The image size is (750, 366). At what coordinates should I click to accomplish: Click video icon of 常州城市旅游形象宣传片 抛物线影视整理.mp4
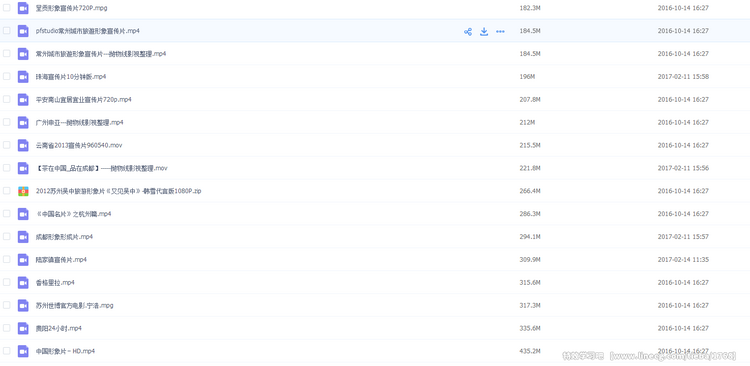pyautogui.click(x=23, y=54)
